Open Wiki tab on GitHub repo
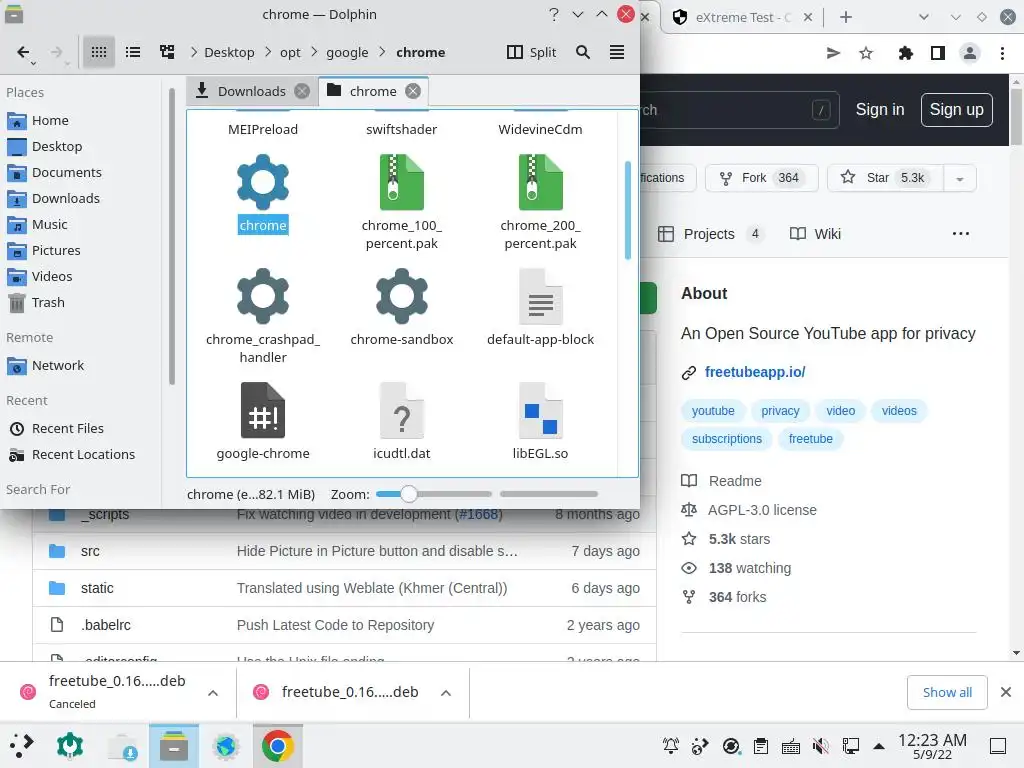The image size is (1024, 768). click(x=815, y=234)
